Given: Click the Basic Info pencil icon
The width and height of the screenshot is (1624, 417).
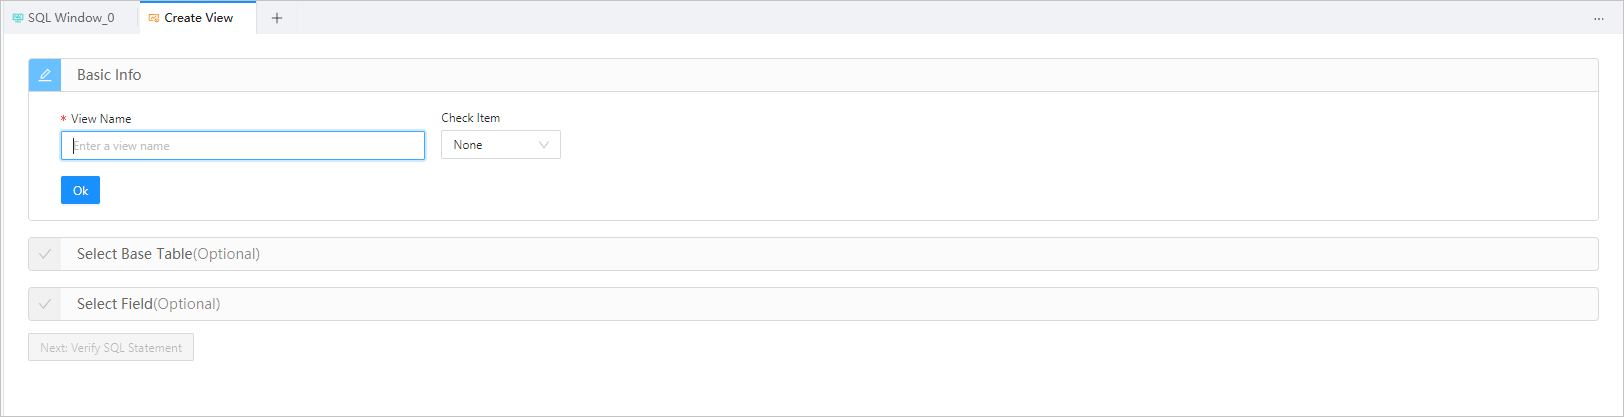Looking at the screenshot, I should 45,75.
